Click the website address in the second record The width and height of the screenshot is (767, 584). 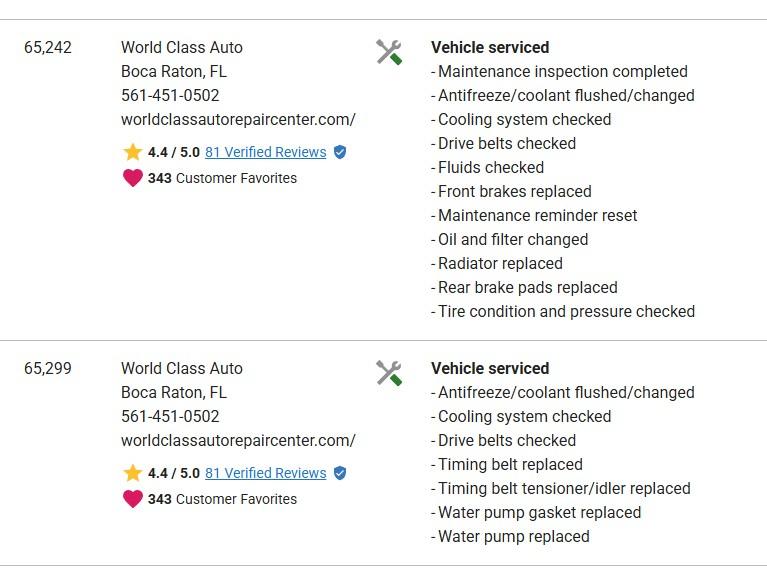238,440
